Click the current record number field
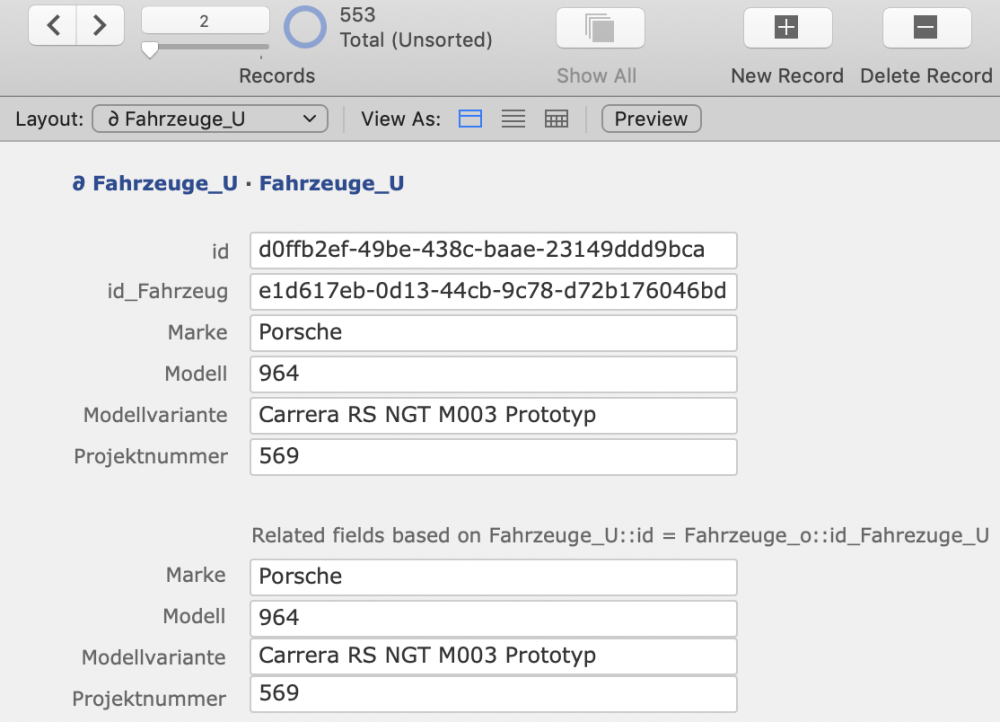Screen dimensions: 1000x722 [x=205, y=21]
